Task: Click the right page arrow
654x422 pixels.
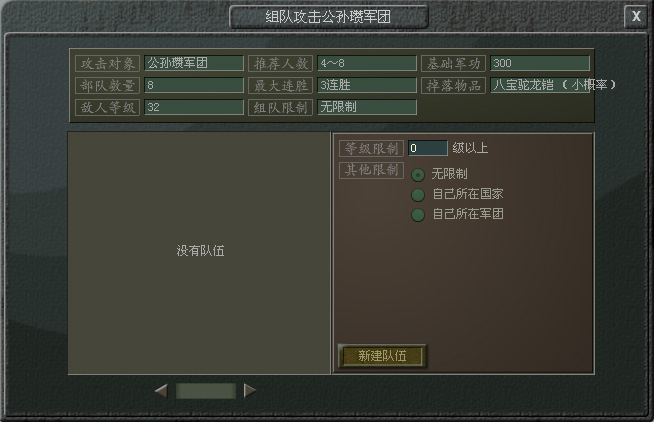Action: point(250,391)
